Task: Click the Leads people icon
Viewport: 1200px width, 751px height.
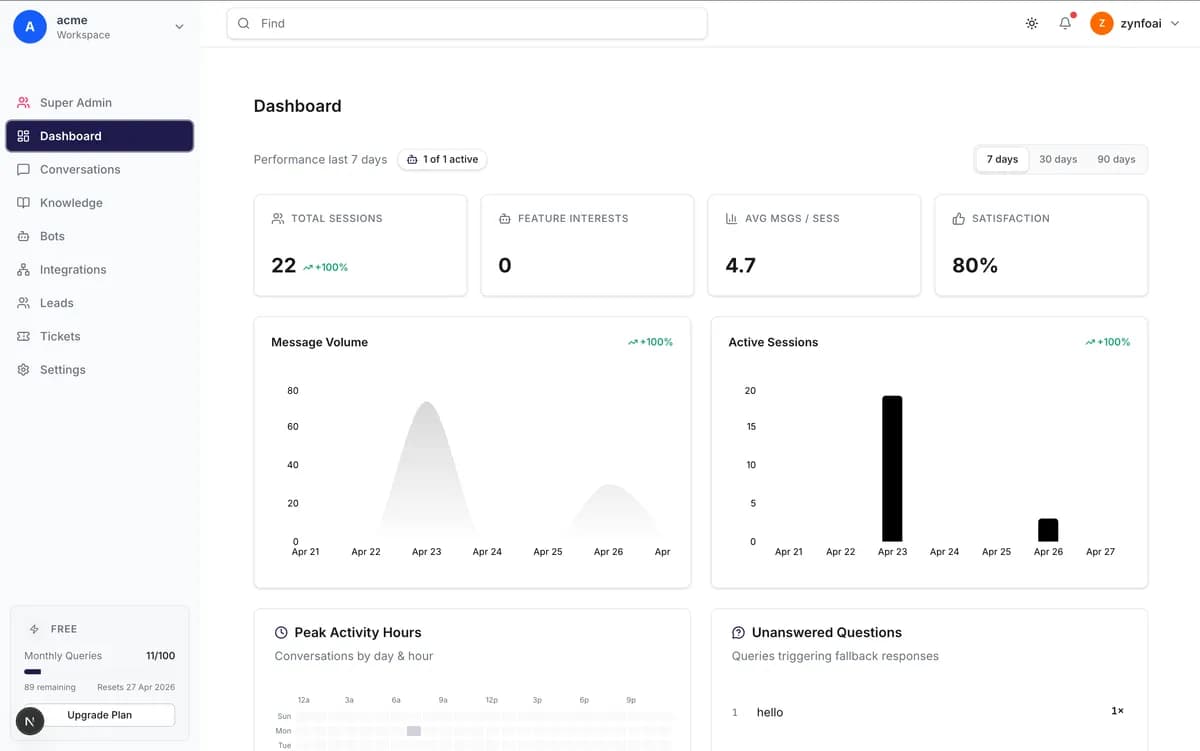Action: pos(24,303)
